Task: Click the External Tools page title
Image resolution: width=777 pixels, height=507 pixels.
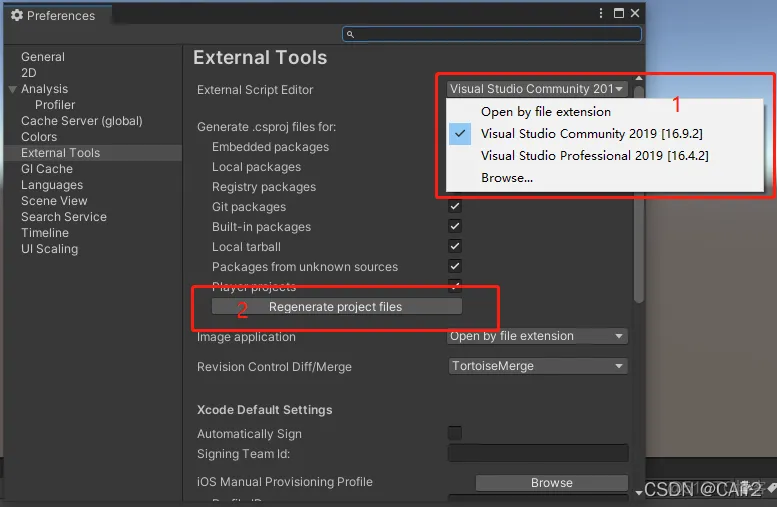Action: tap(260, 57)
